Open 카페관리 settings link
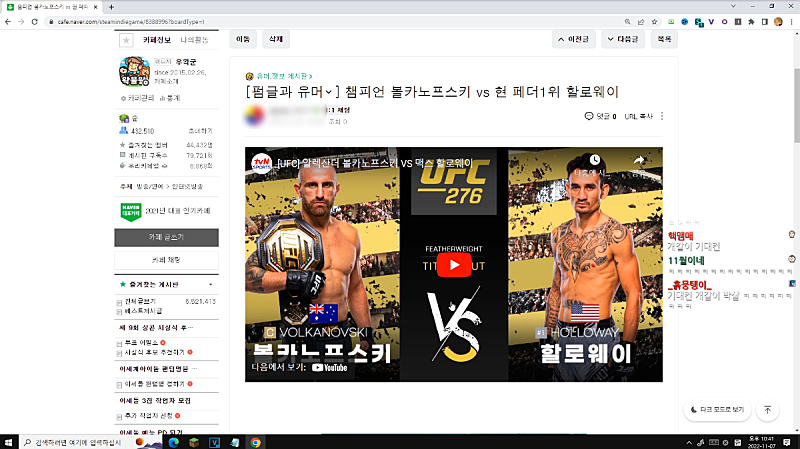 click(137, 98)
